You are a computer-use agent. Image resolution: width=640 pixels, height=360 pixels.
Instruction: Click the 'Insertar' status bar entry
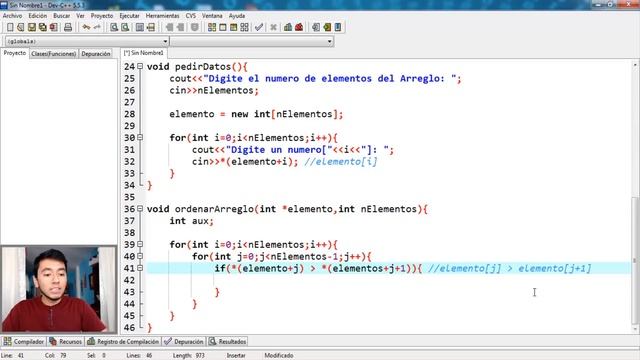click(236, 356)
